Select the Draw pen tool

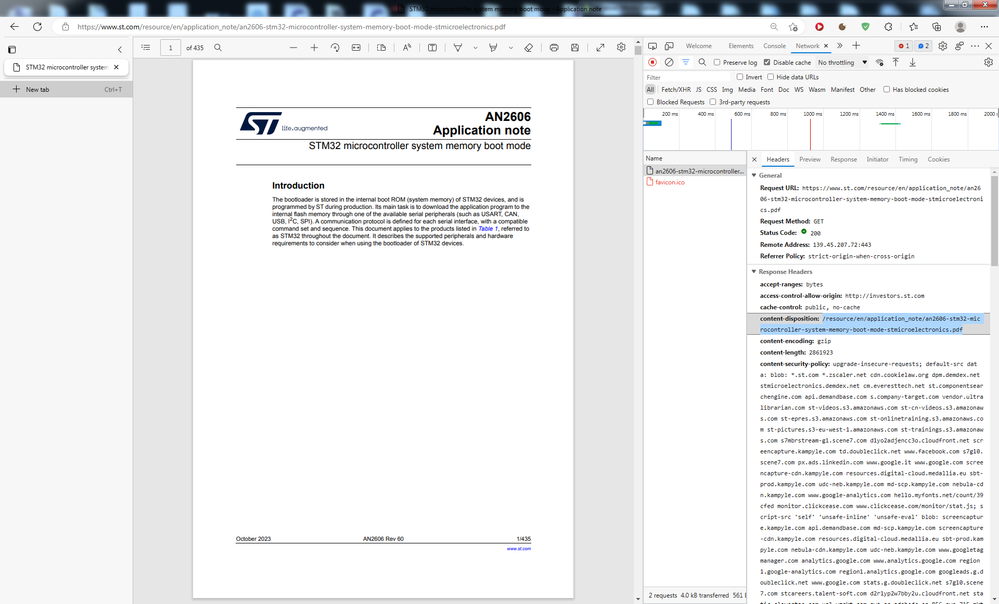click(x=457, y=47)
